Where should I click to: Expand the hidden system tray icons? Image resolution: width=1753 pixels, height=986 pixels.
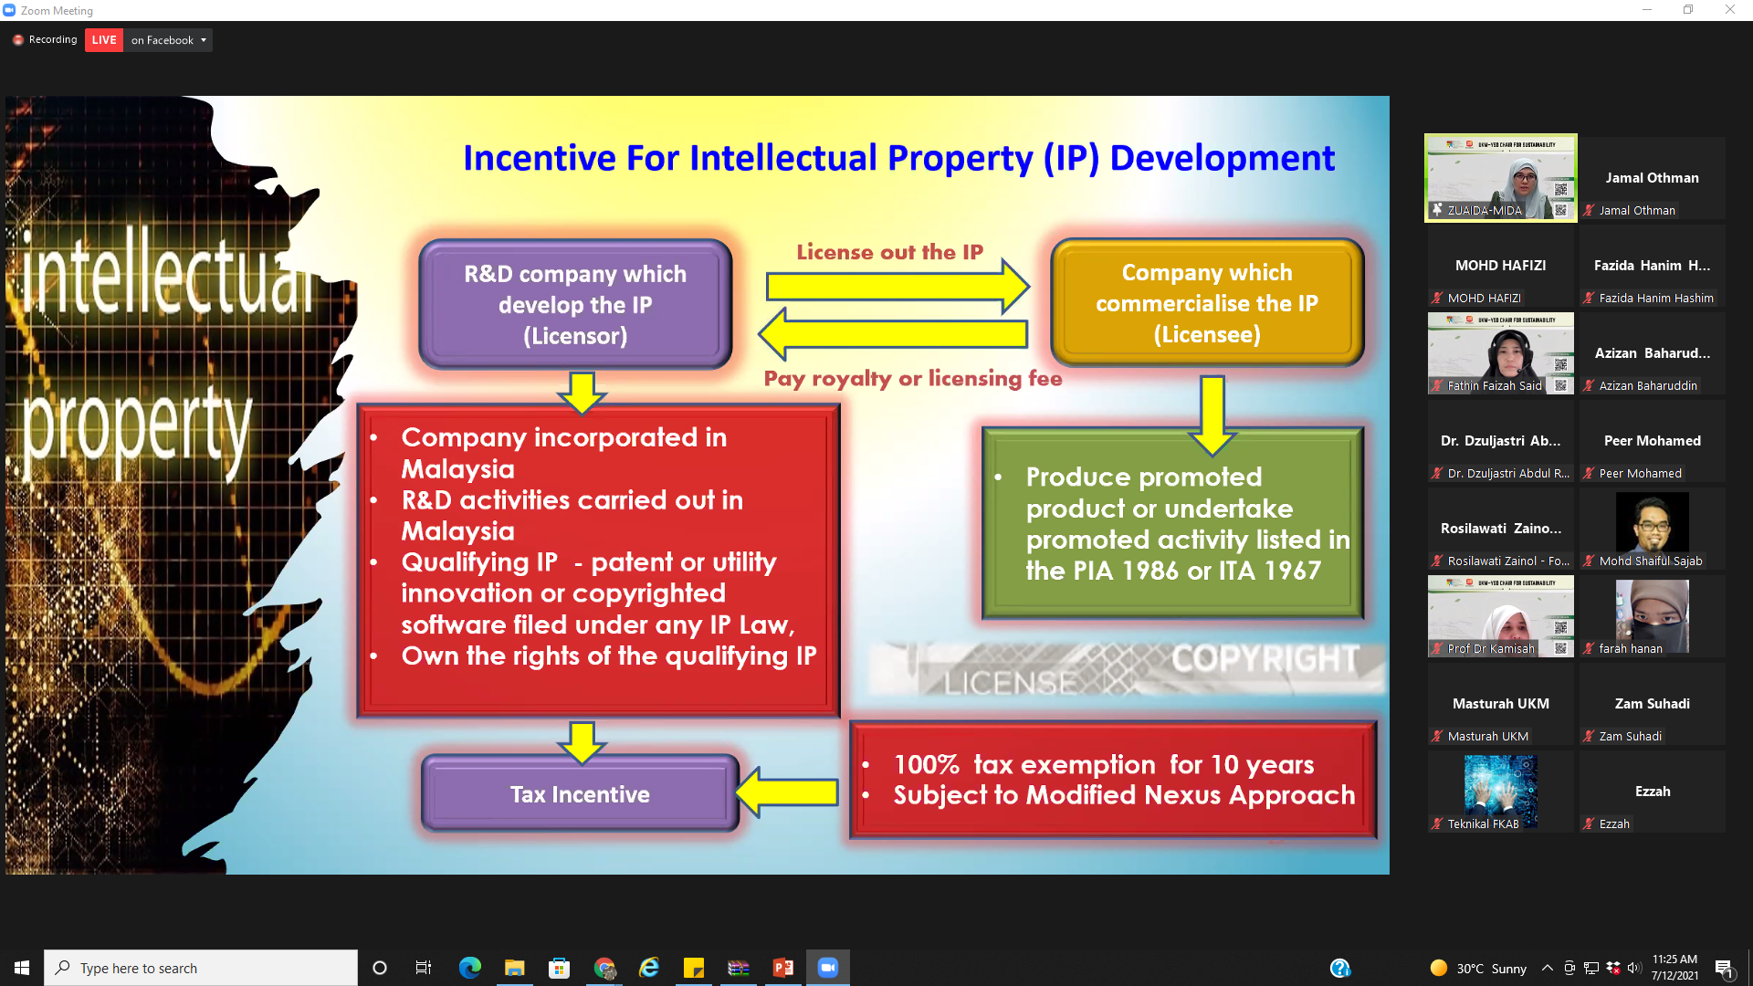1547,968
